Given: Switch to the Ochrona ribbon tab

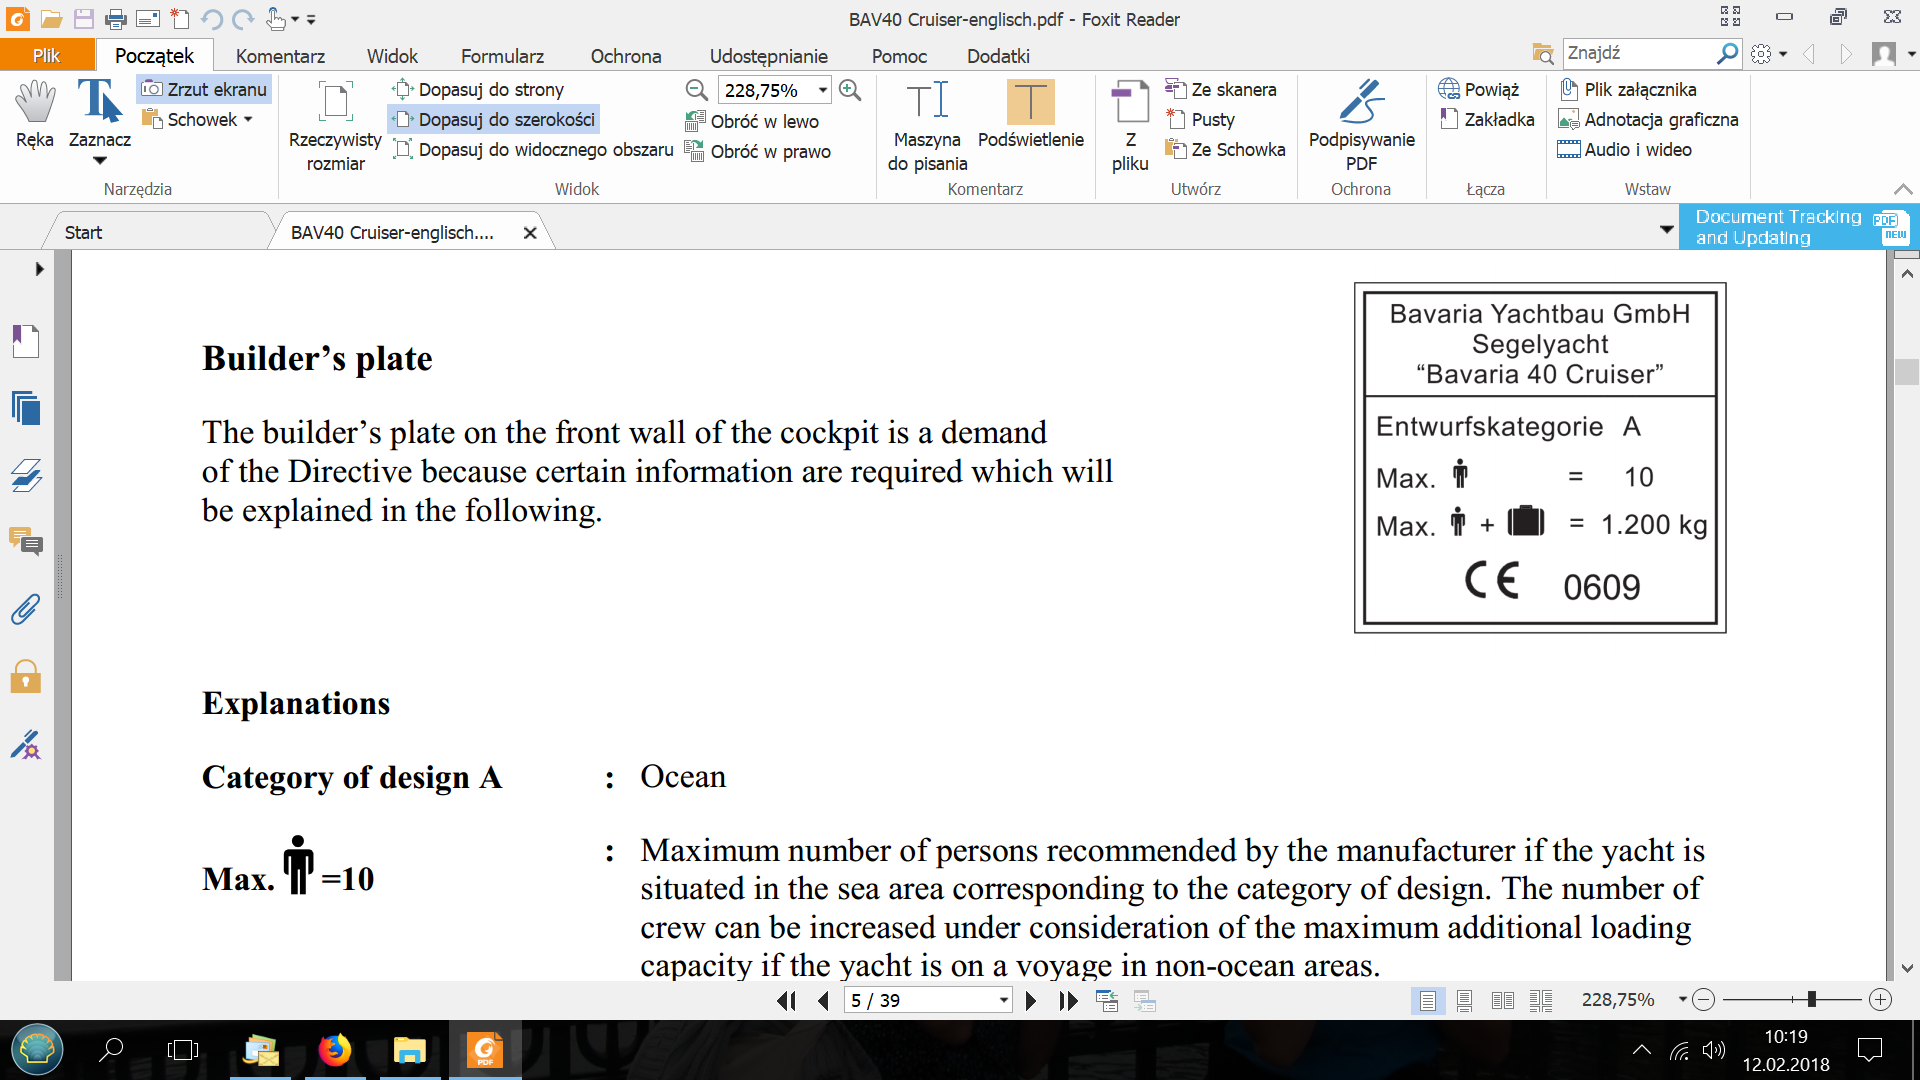Looking at the screenshot, I should coord(626,56).
